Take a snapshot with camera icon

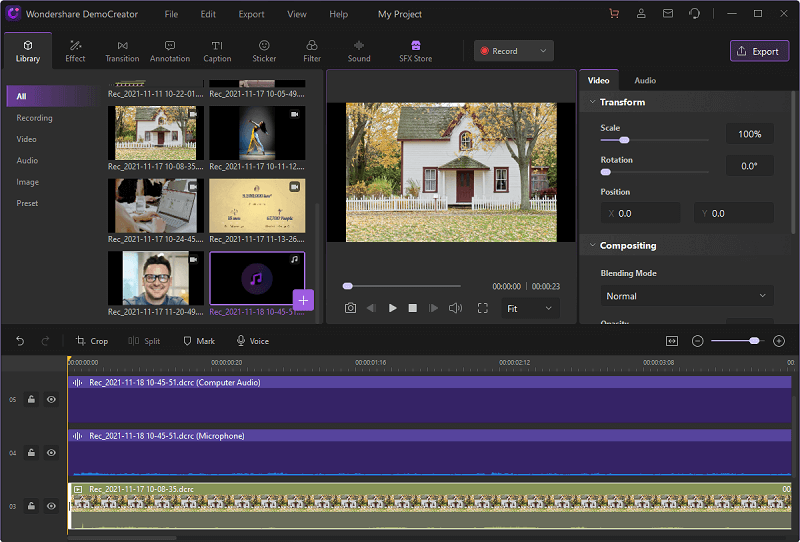pyautogui.click(x=351, y=308)
